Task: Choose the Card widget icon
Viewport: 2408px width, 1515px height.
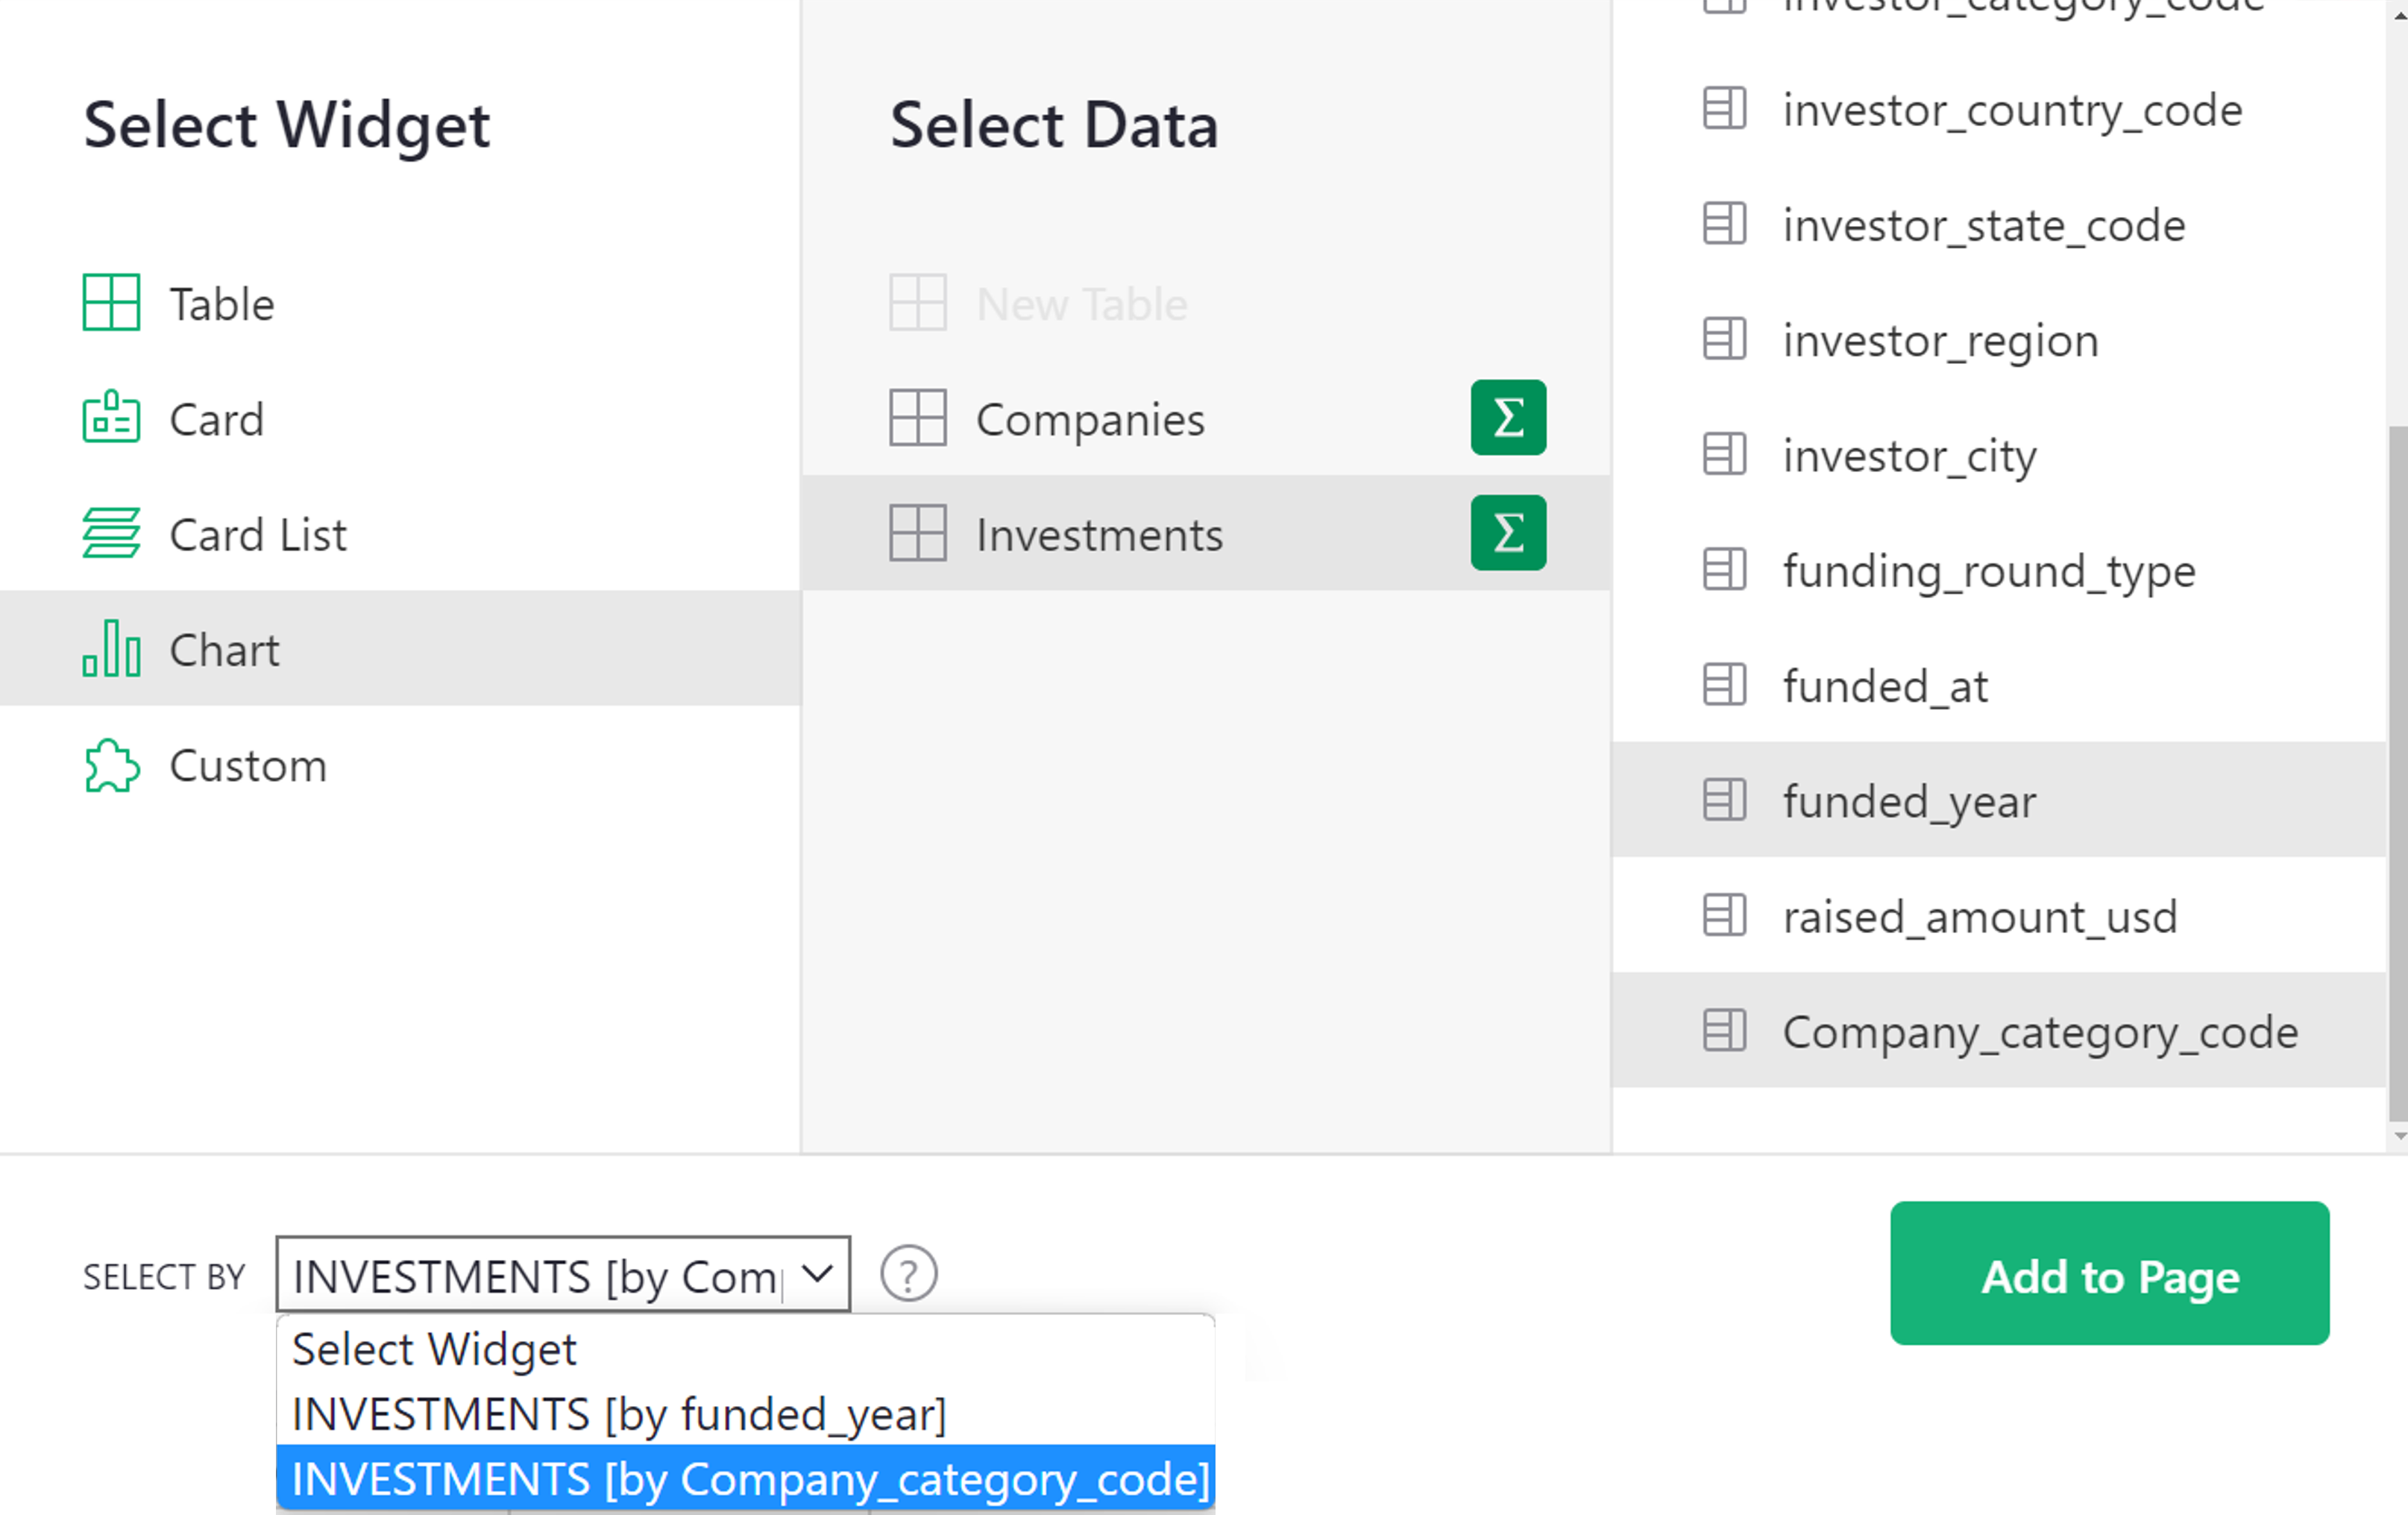Action: tap(111, 418)
